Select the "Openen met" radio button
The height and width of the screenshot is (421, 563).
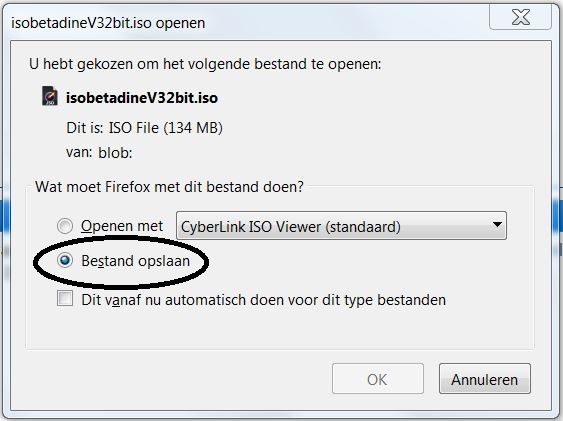65,226
